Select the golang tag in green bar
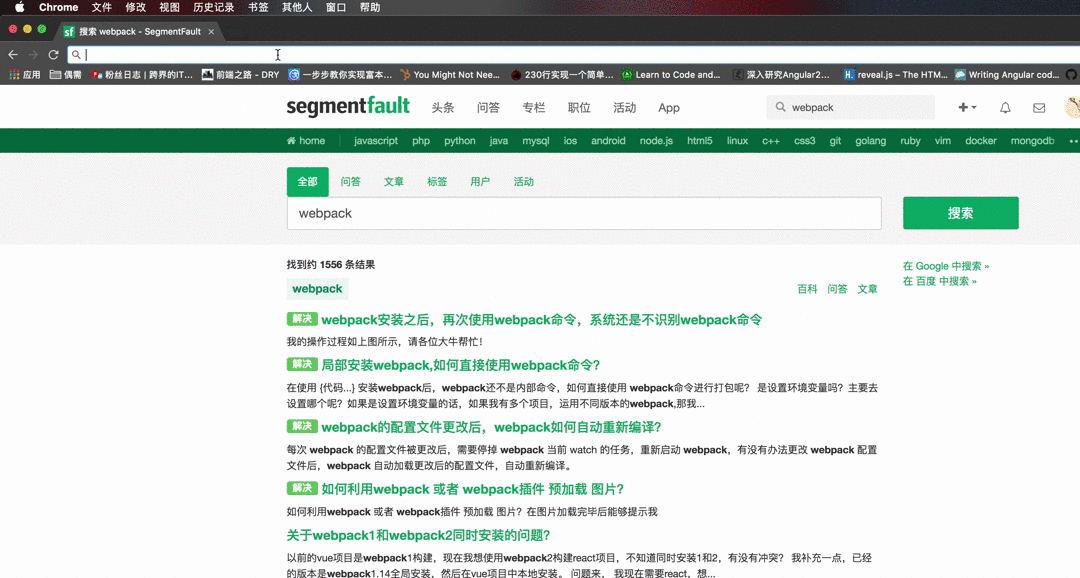This screenshot has width=1080, height=578. (x=871, y=141)
